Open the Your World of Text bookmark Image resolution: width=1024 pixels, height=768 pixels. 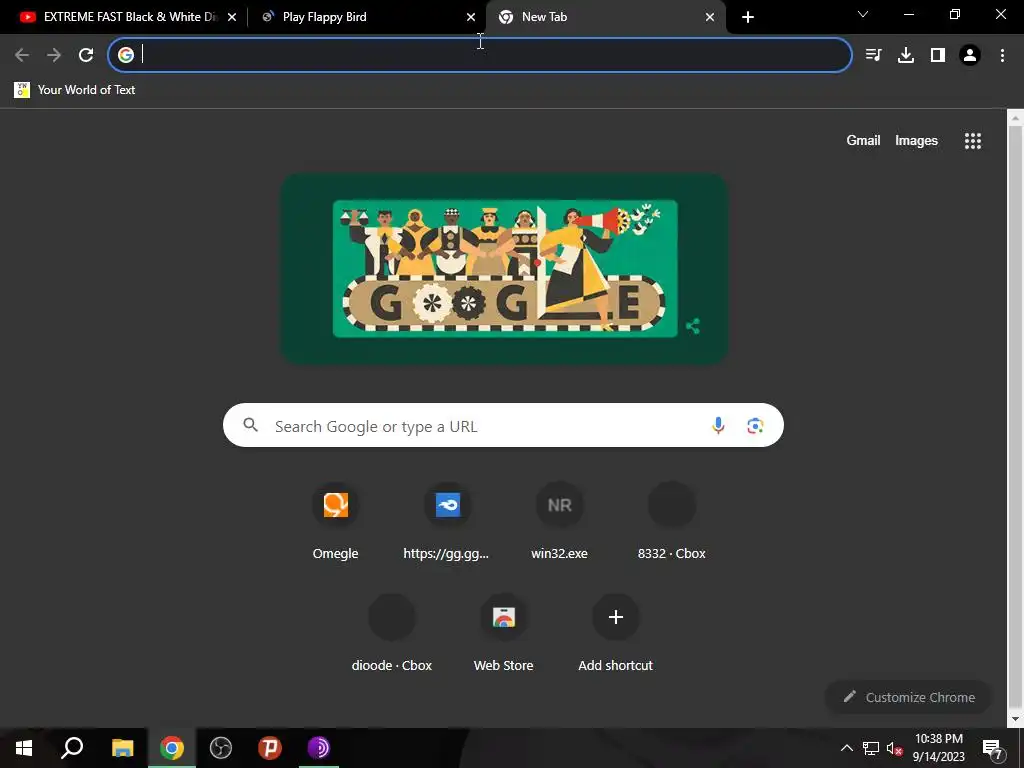pos(74,89)
